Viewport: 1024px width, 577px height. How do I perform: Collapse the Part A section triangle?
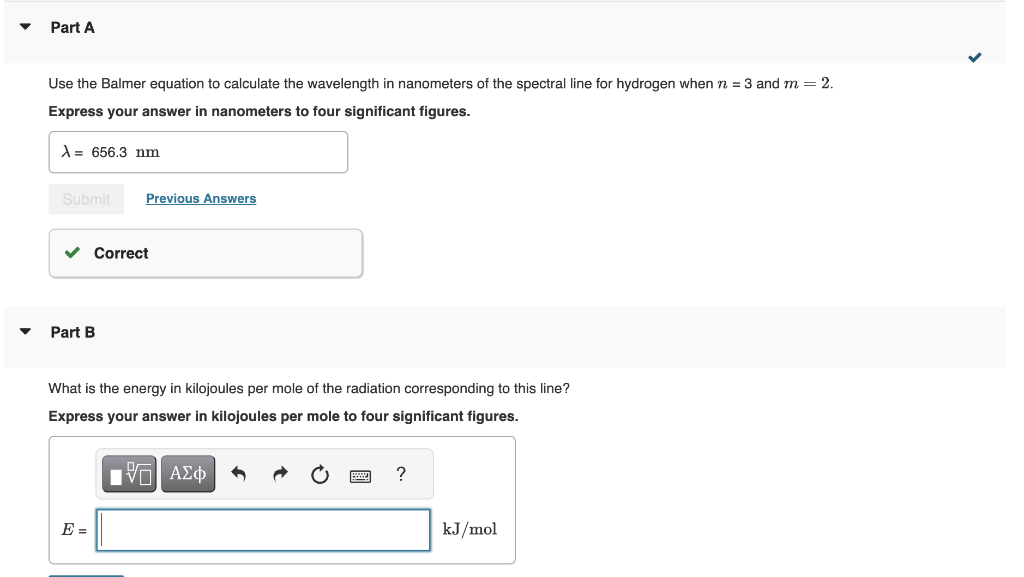(x=25, y=27)
